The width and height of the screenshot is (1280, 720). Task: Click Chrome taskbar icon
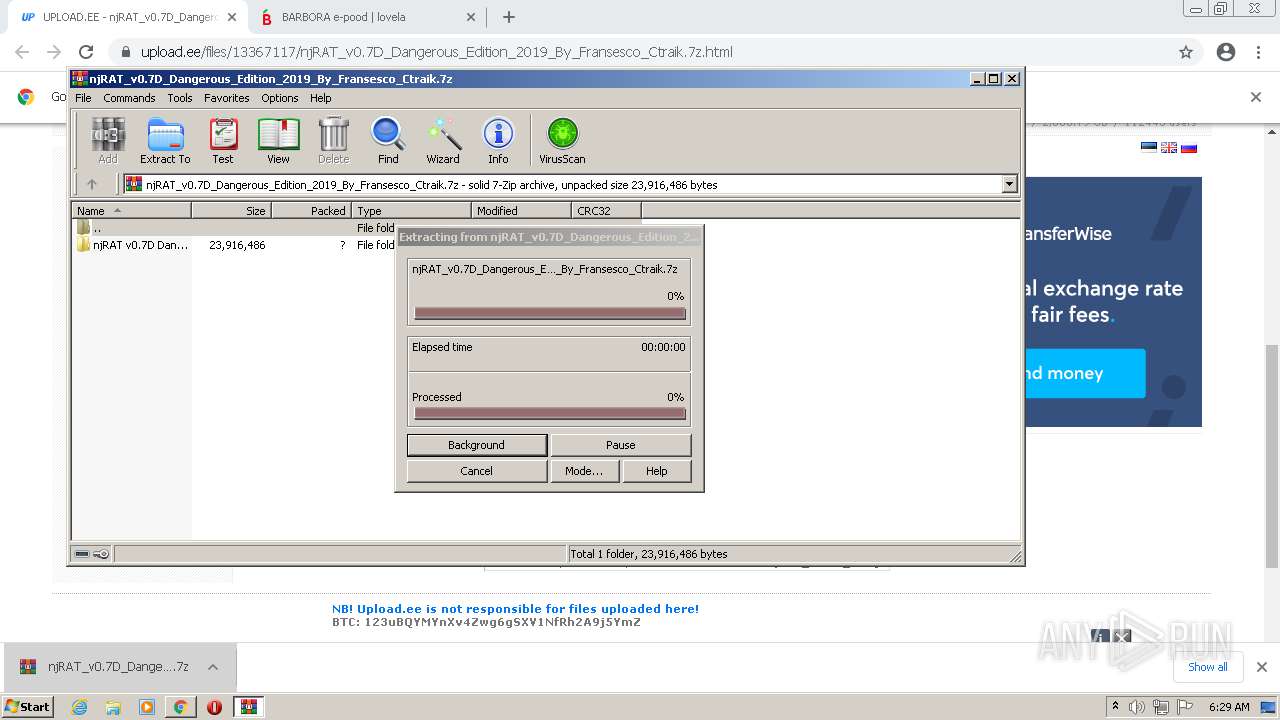pos(180,707)
